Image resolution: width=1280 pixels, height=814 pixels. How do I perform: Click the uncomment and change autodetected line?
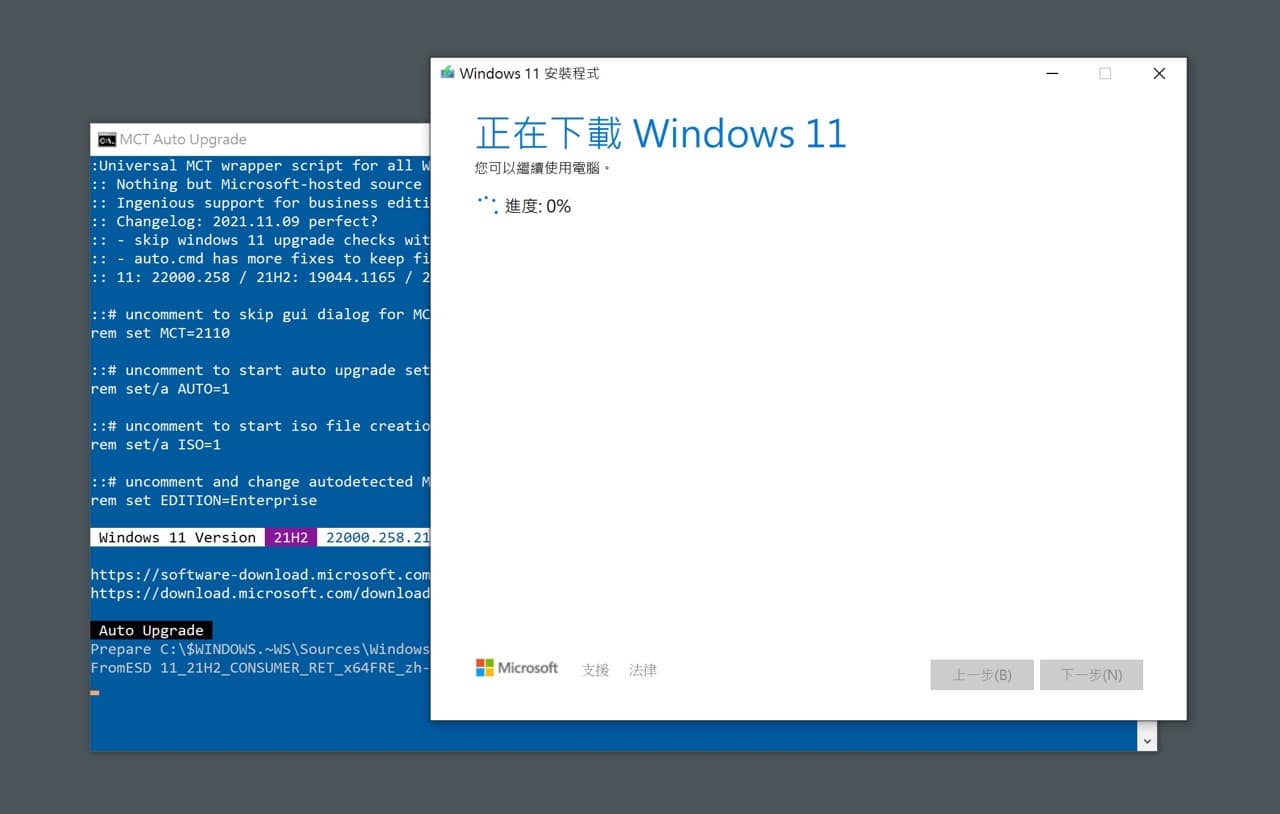click(260, 482)
